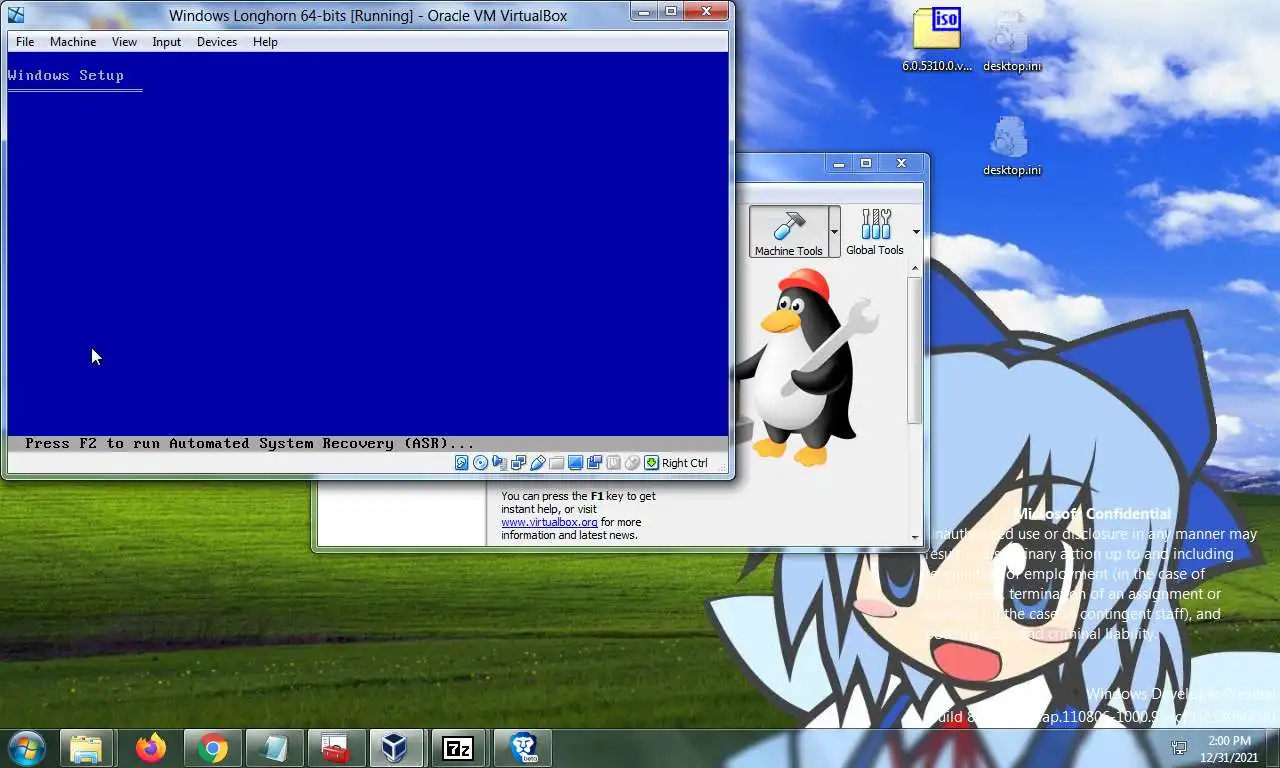The height and width of the screenshot is (768, 1280).
Task: Click the display settings indicator
Action: coord(575,463)
